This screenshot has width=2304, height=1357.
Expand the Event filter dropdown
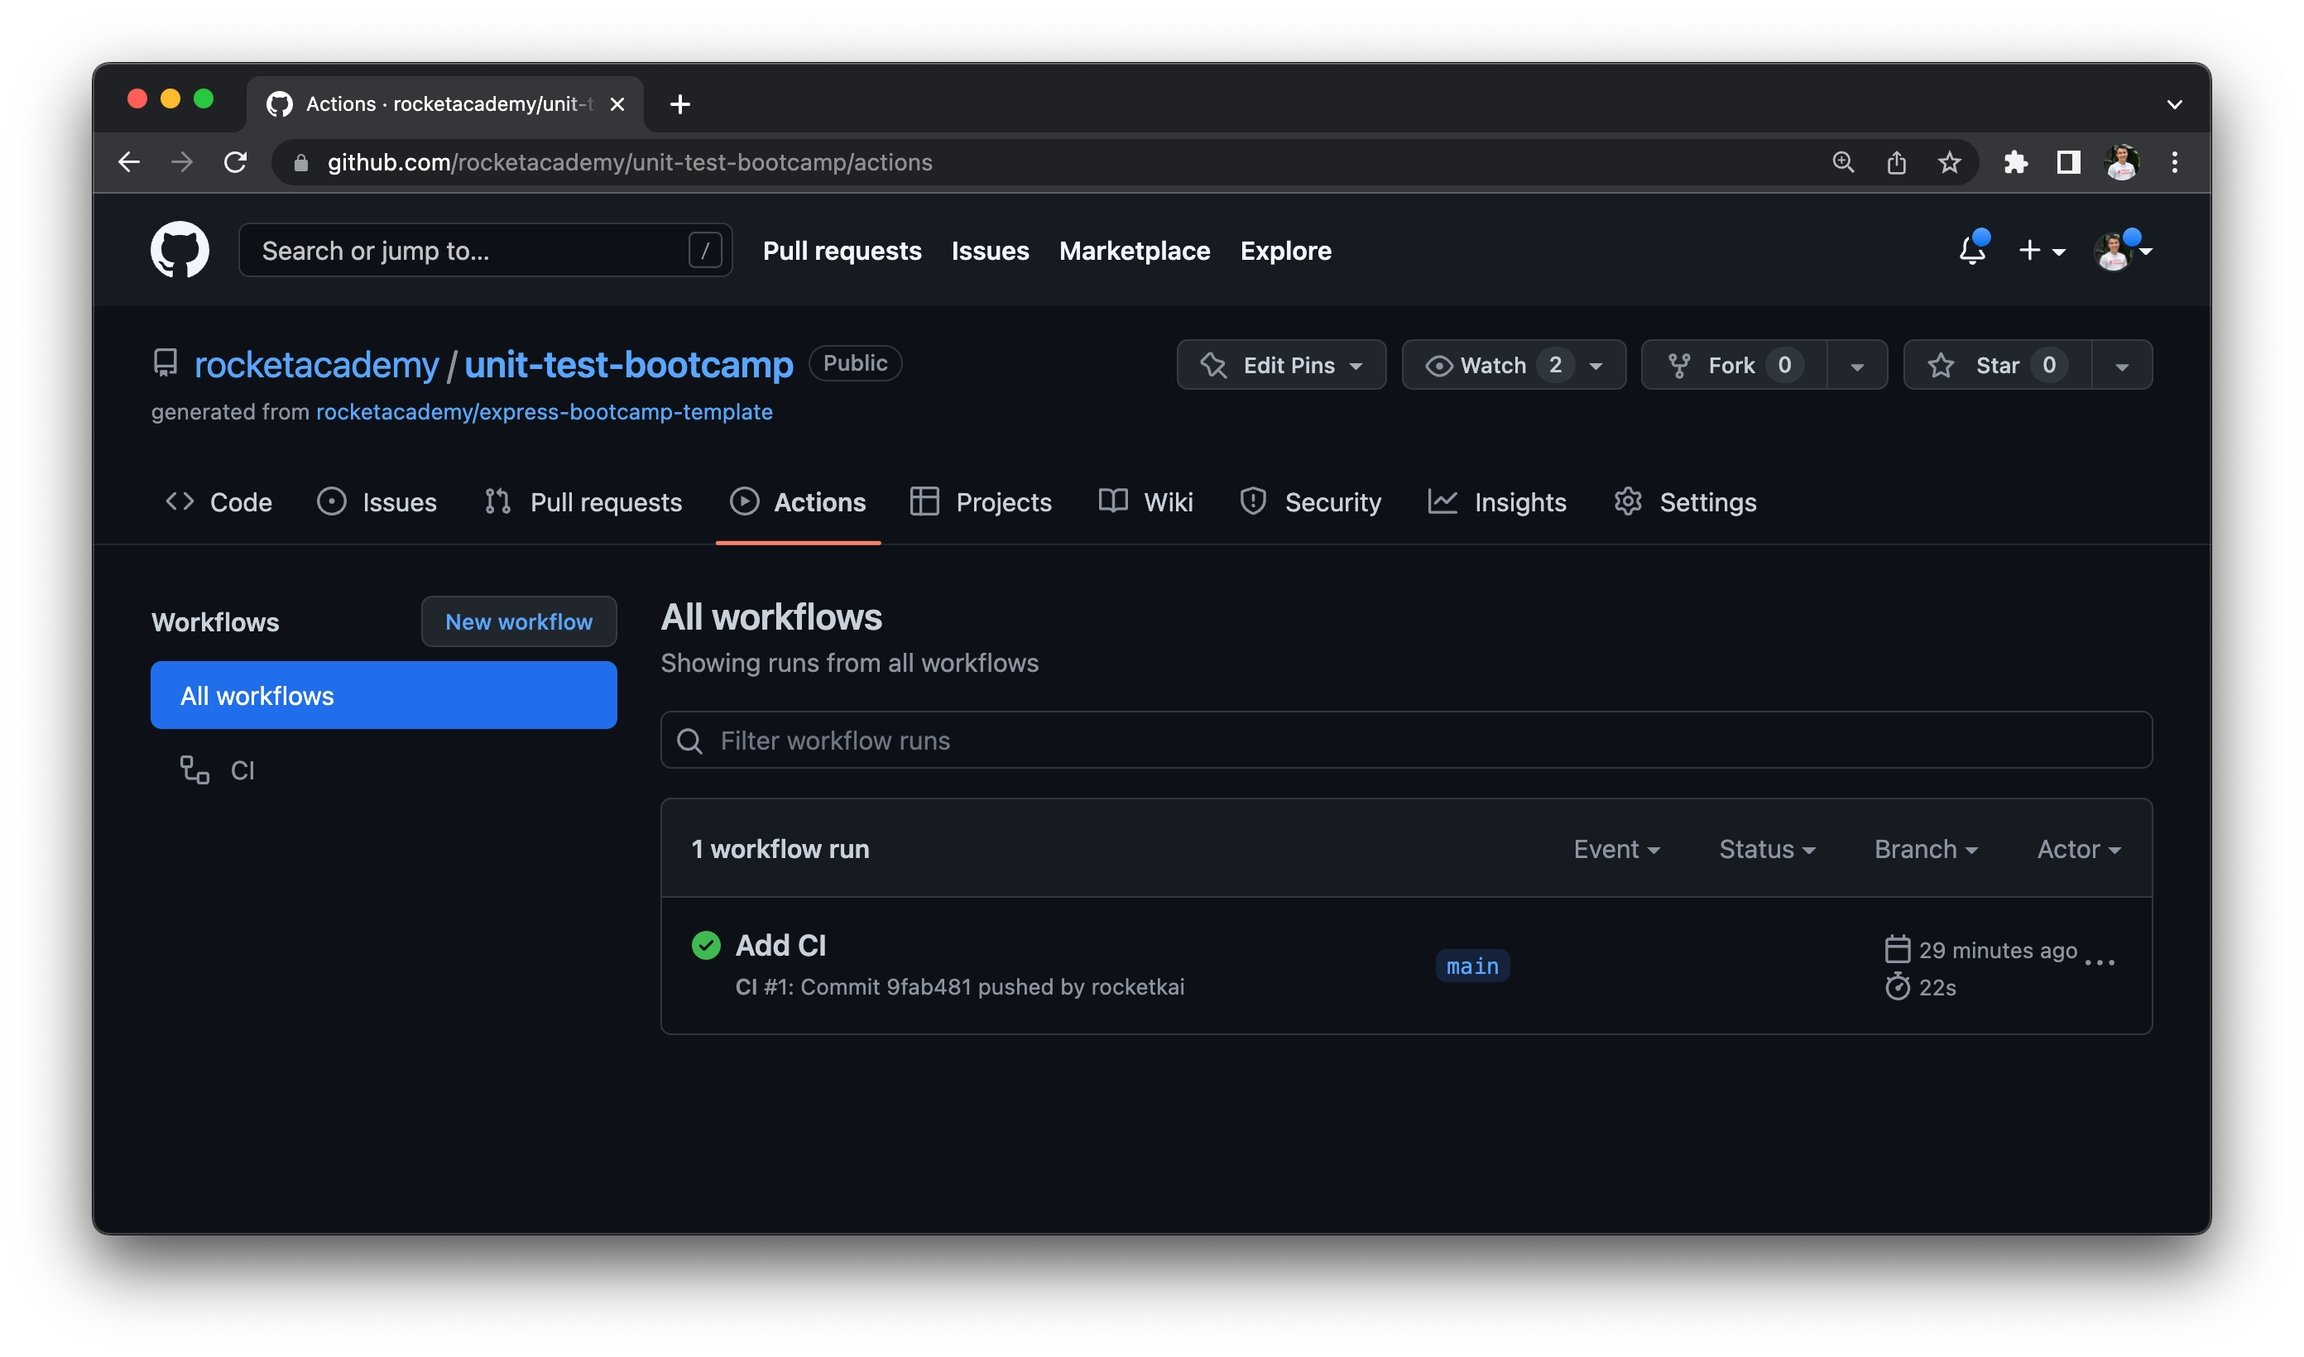(x=1616, y=849)
